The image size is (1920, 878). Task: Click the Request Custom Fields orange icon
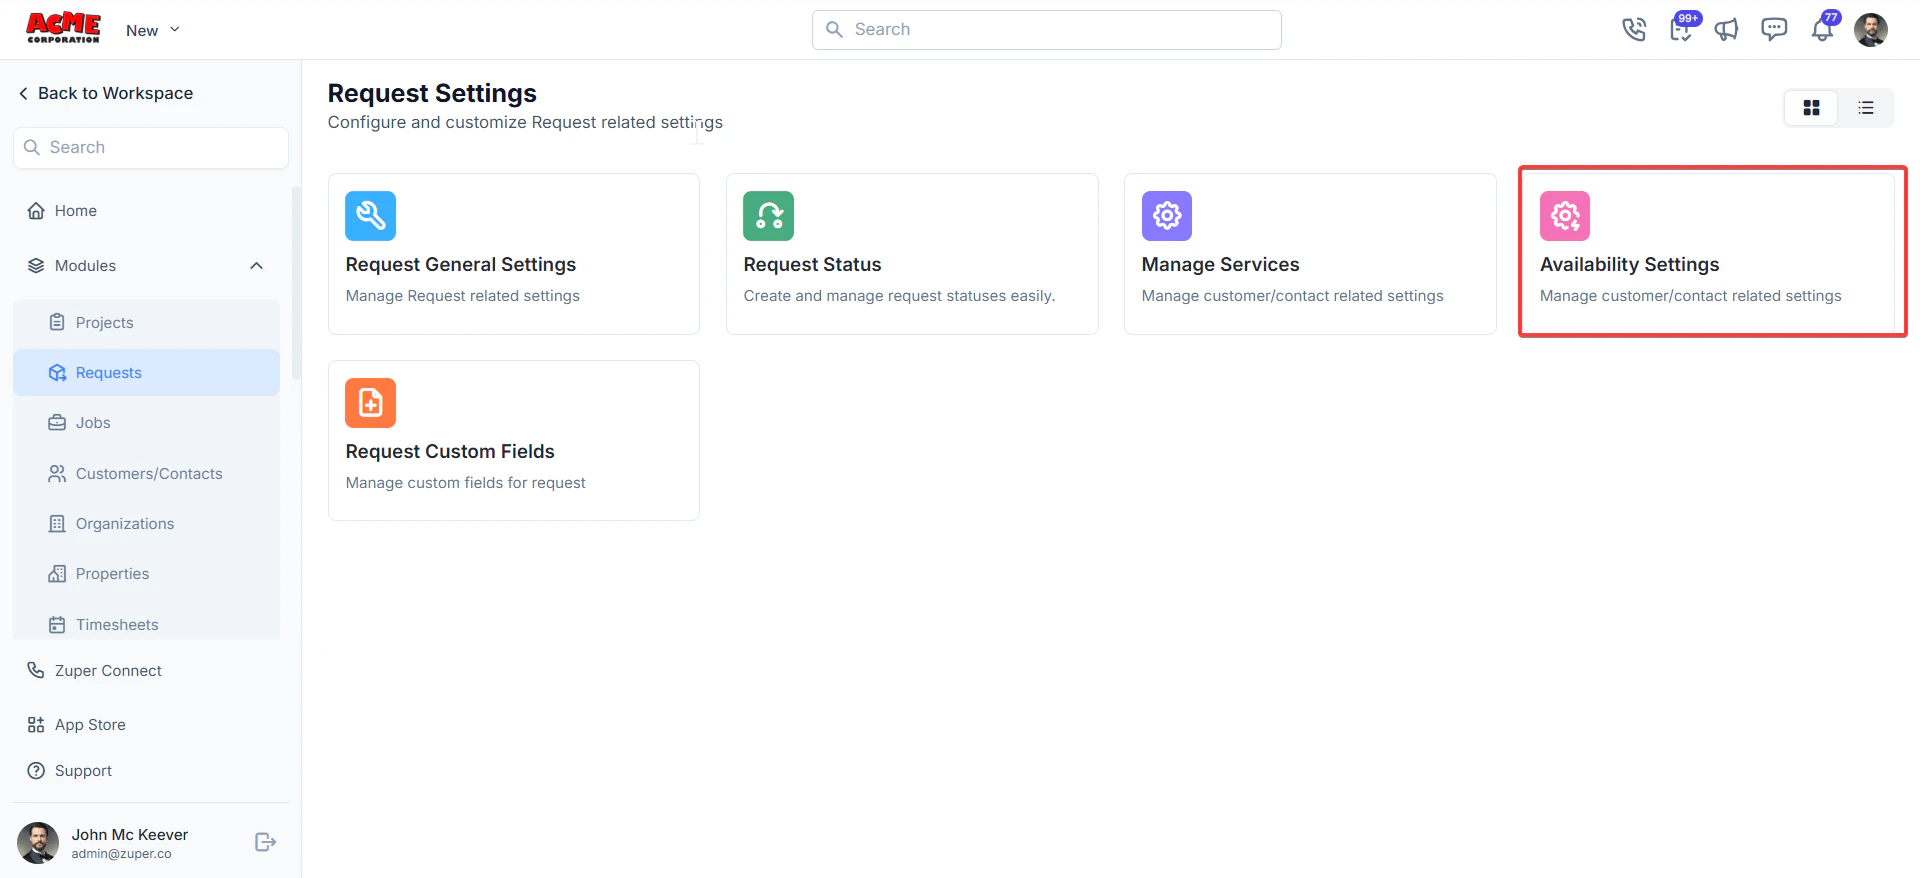370,403
